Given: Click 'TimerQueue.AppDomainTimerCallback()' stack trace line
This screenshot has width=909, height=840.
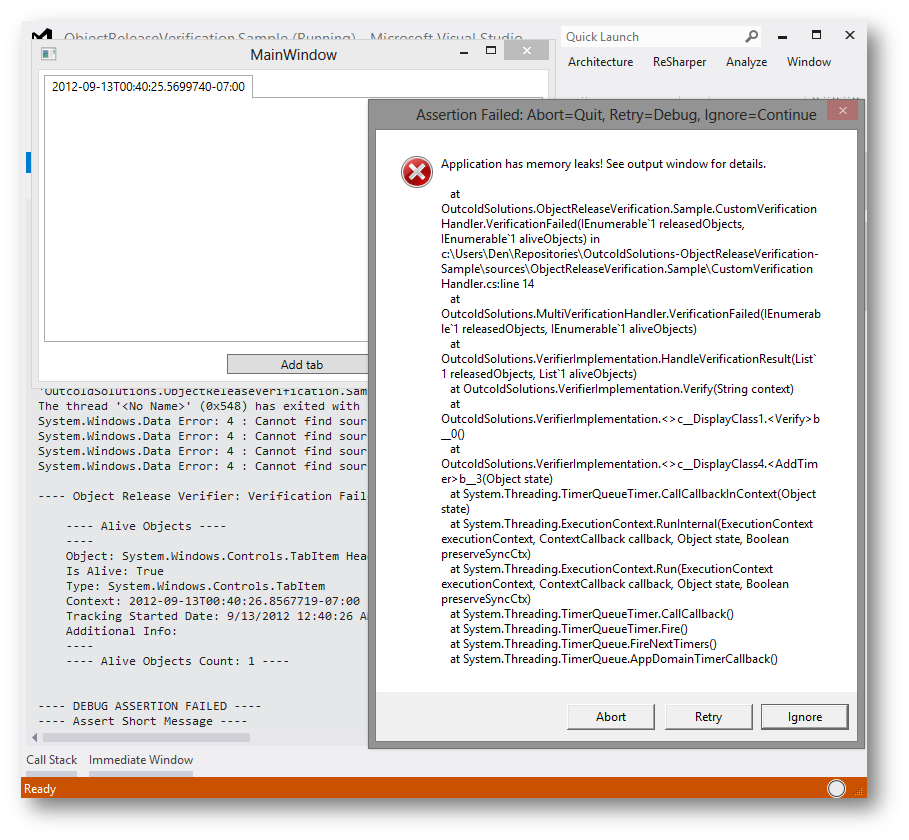Looking at the screenshot, I should [x=614, y=659].
